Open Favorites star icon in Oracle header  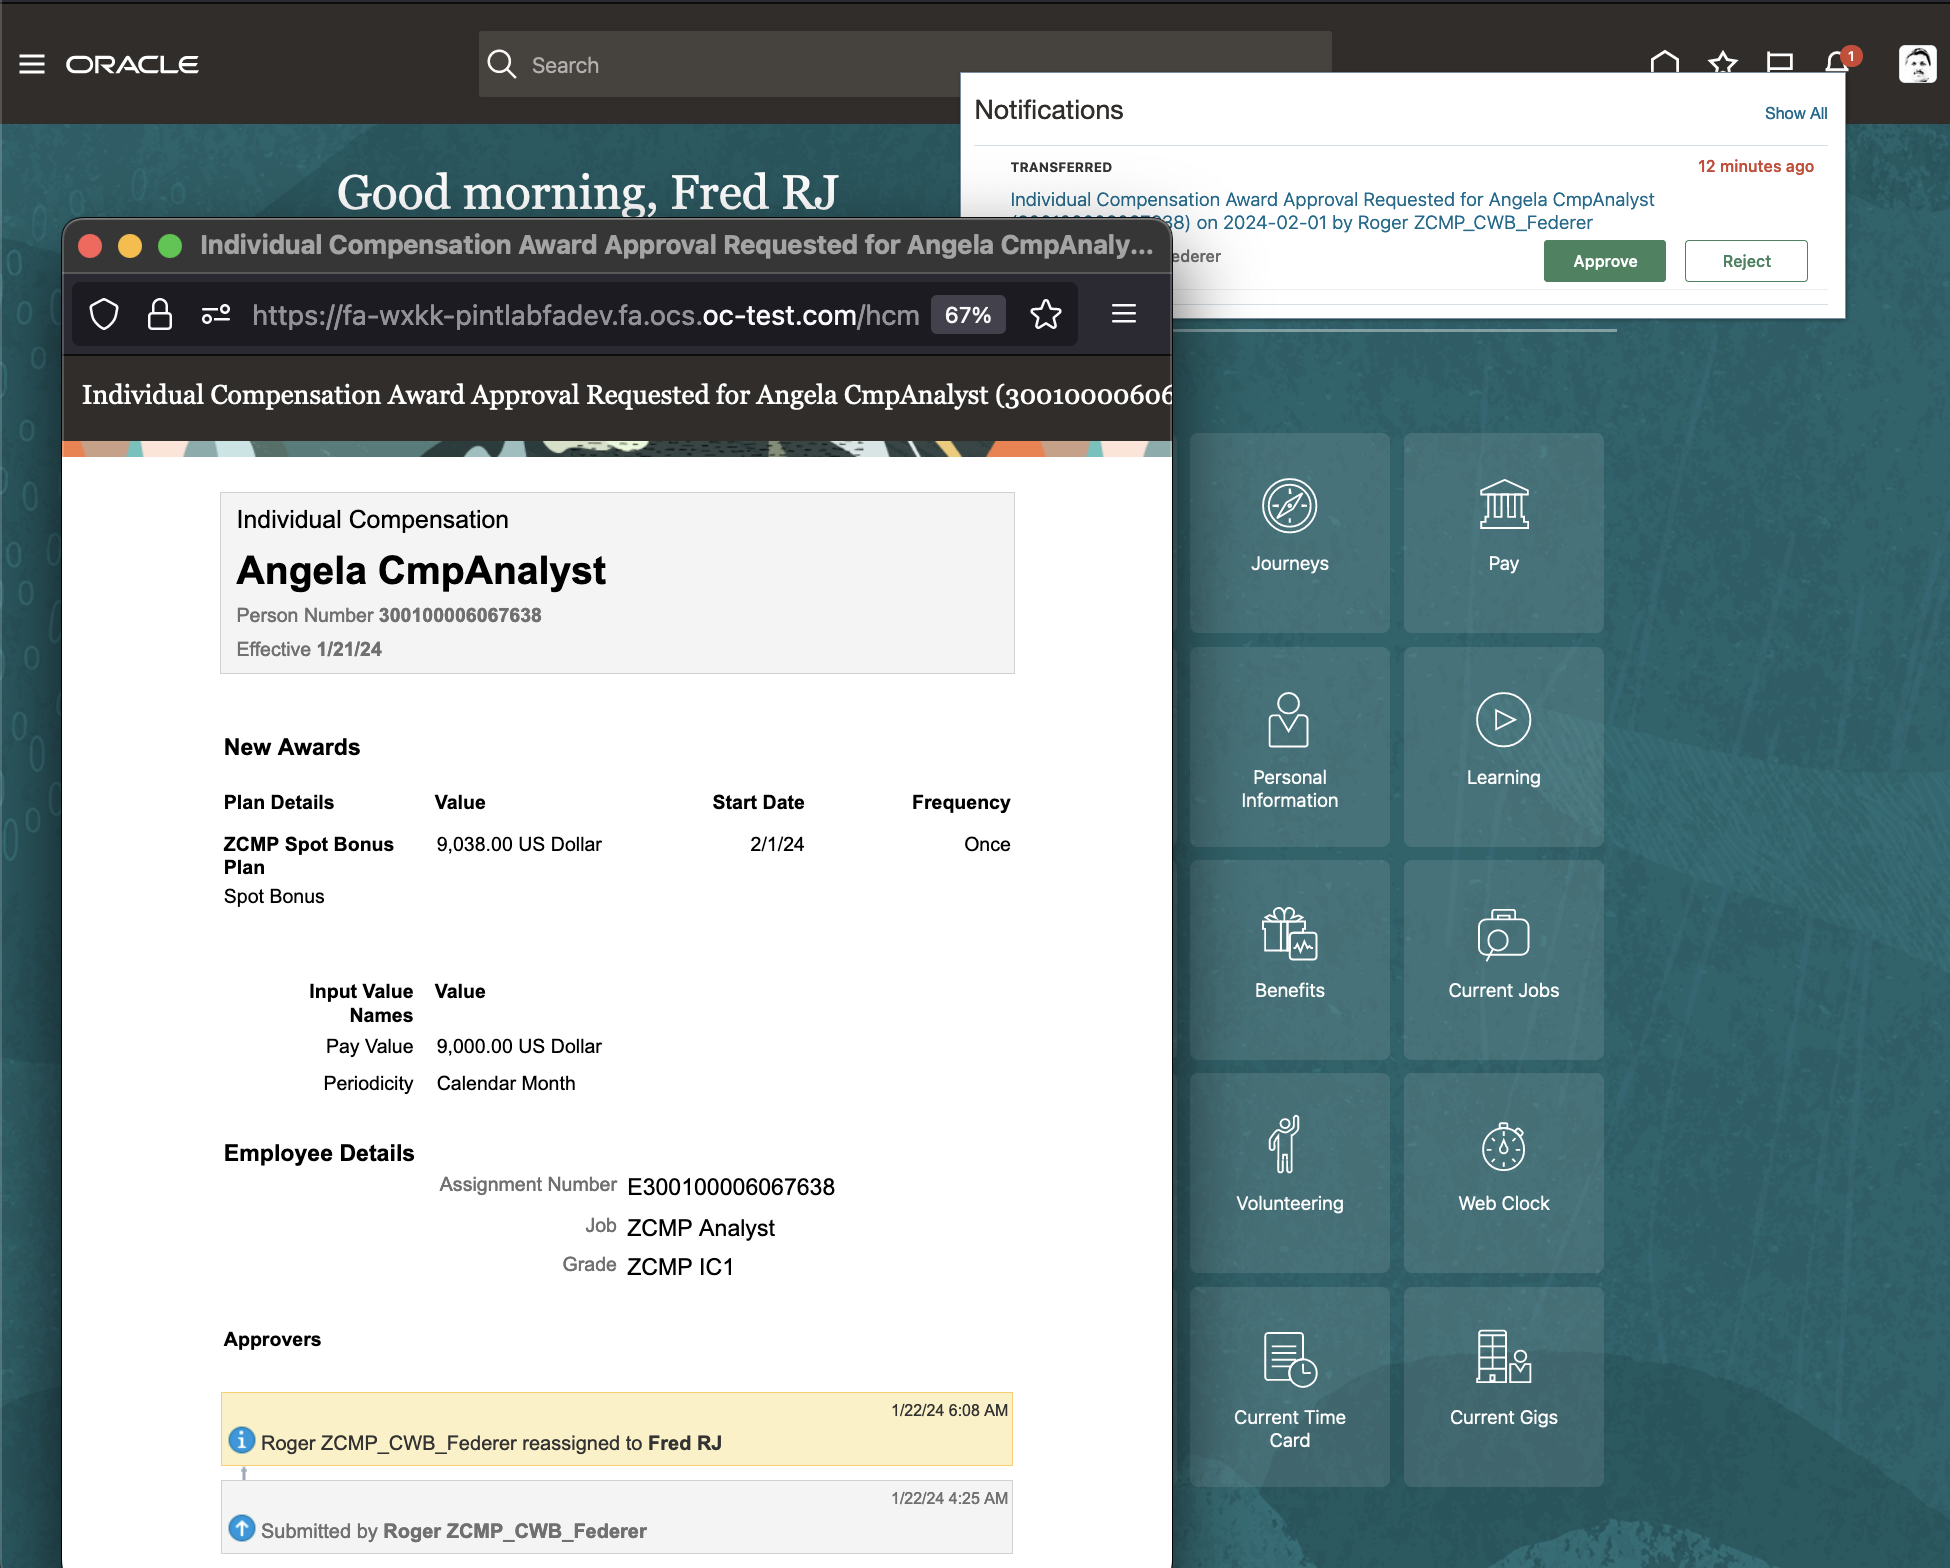click(x=1722, y=62)
